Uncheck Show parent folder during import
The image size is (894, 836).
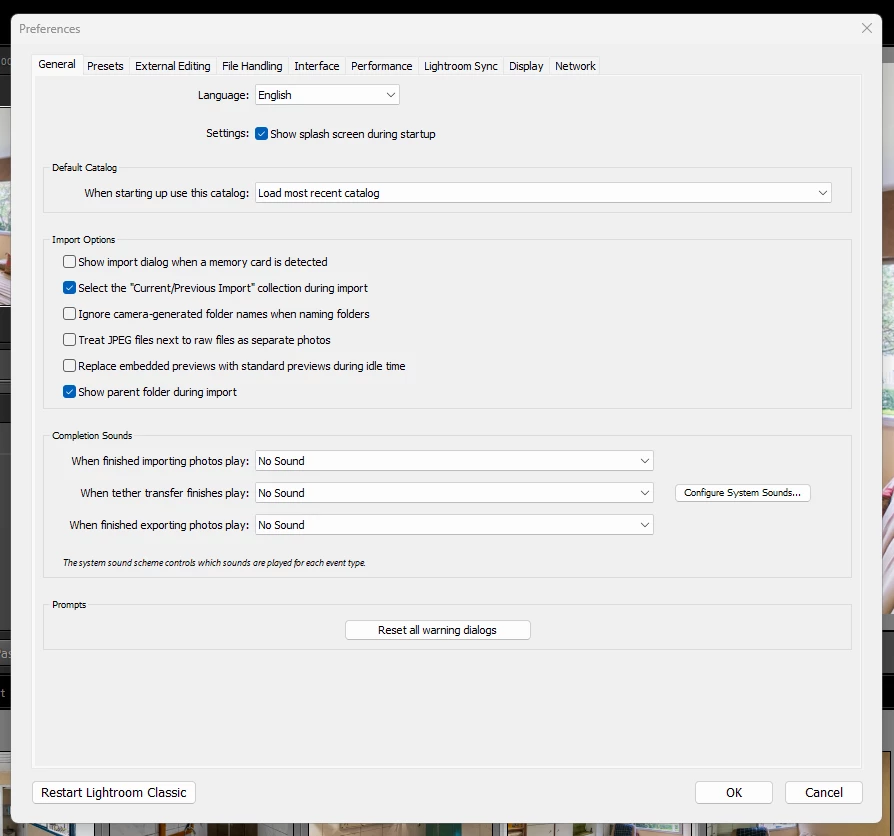tap(70, 392)
